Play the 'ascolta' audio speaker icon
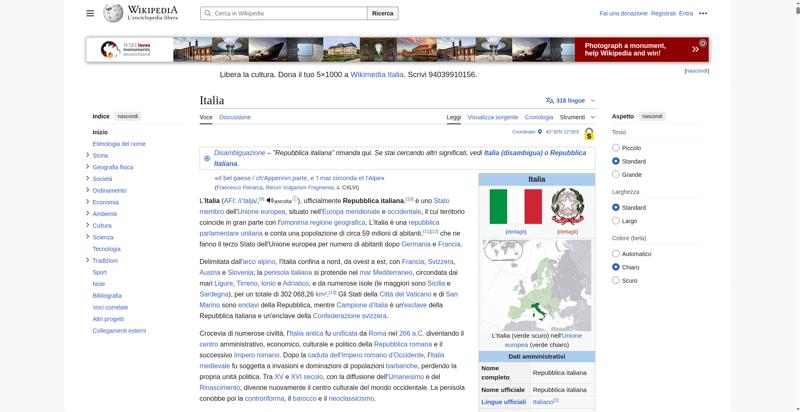 pyautogui.click(x=270, y=200)
